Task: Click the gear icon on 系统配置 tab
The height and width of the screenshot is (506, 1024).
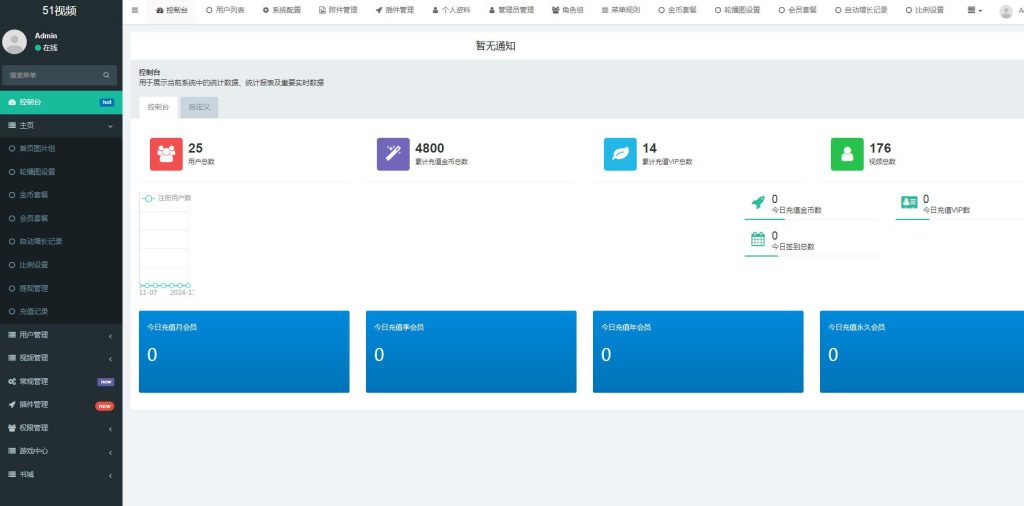Action: pos(266,10)
